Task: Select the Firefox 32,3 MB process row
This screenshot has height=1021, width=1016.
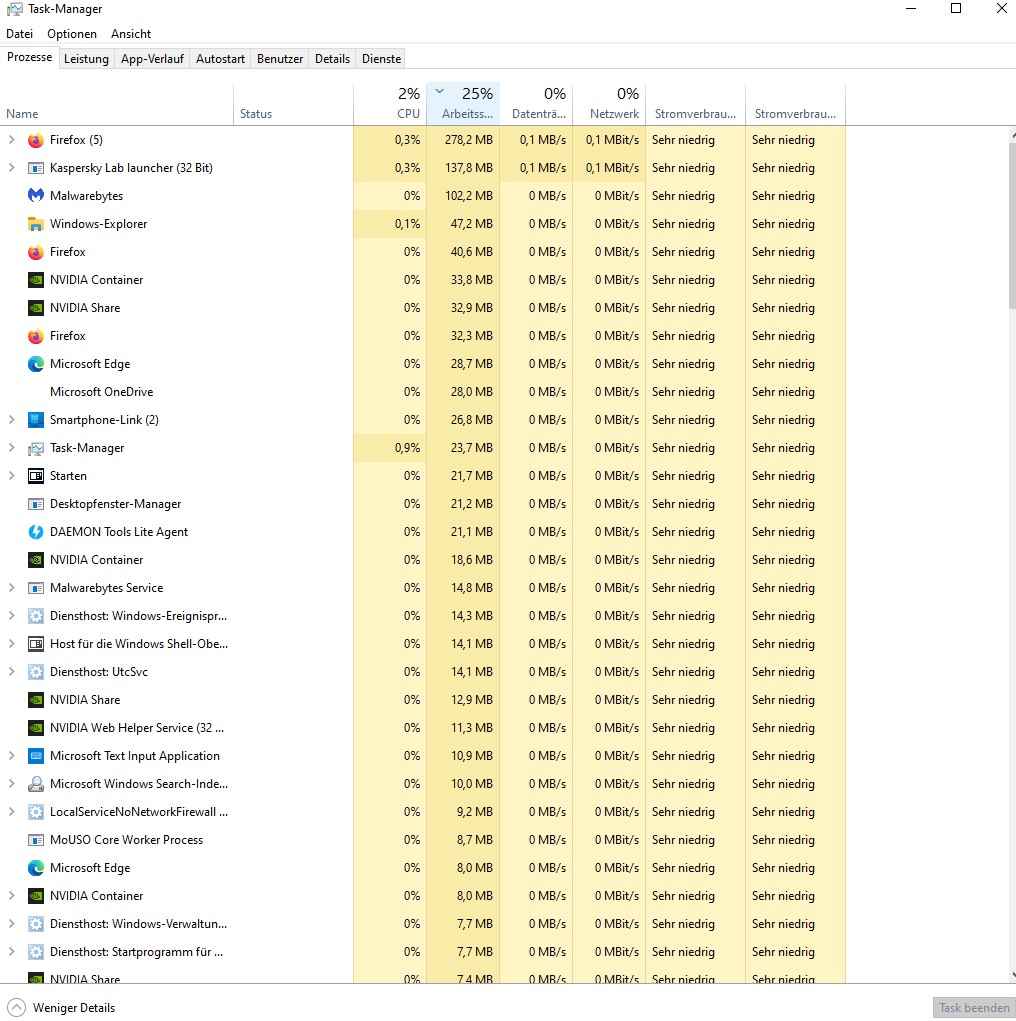Action: click(x=423, y=336)
